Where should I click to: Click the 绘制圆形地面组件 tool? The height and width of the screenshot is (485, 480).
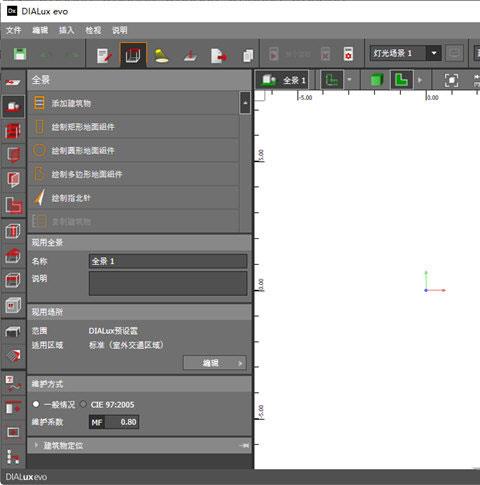click(x=133, y=150)
